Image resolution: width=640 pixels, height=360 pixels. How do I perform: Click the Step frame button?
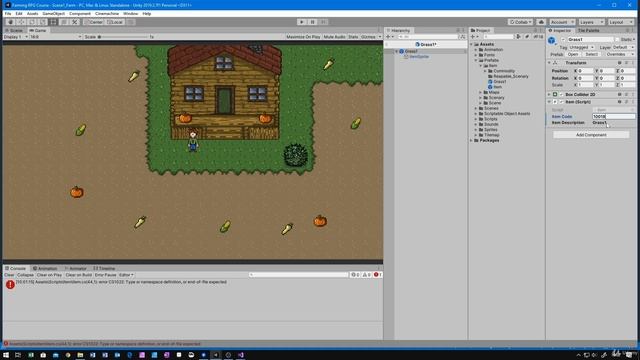point(323,22)
